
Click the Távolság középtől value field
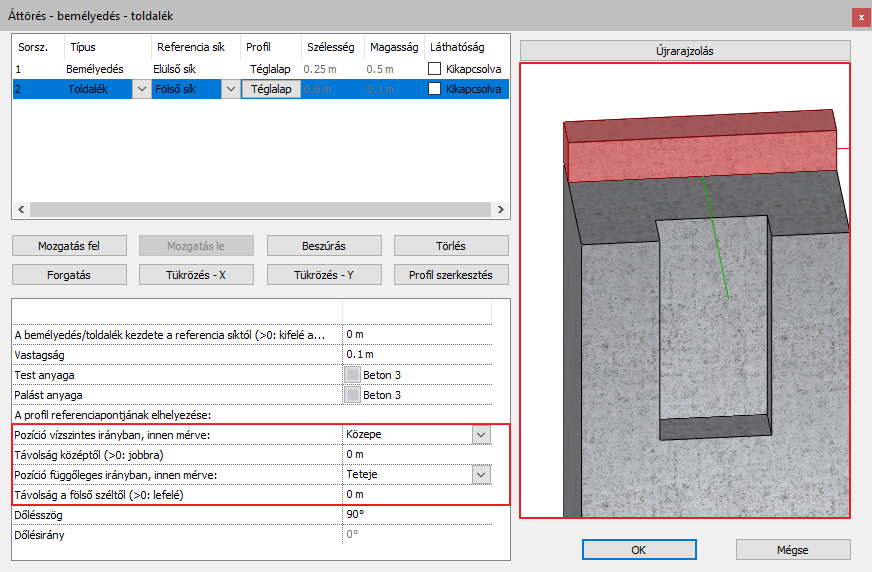point(417,455)
